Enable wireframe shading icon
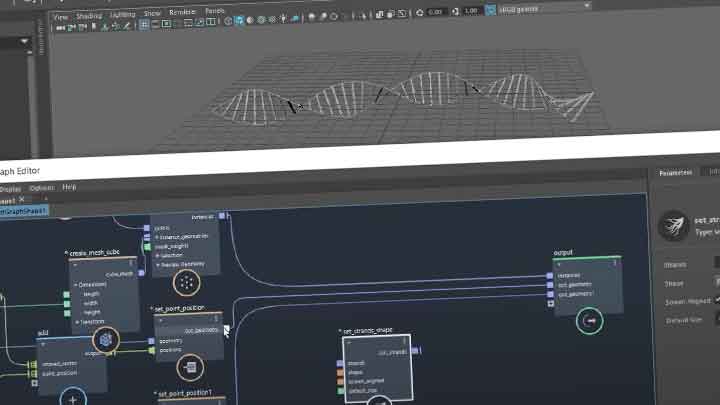The height and width of the screenshot is (405, 720). (228, 21)
